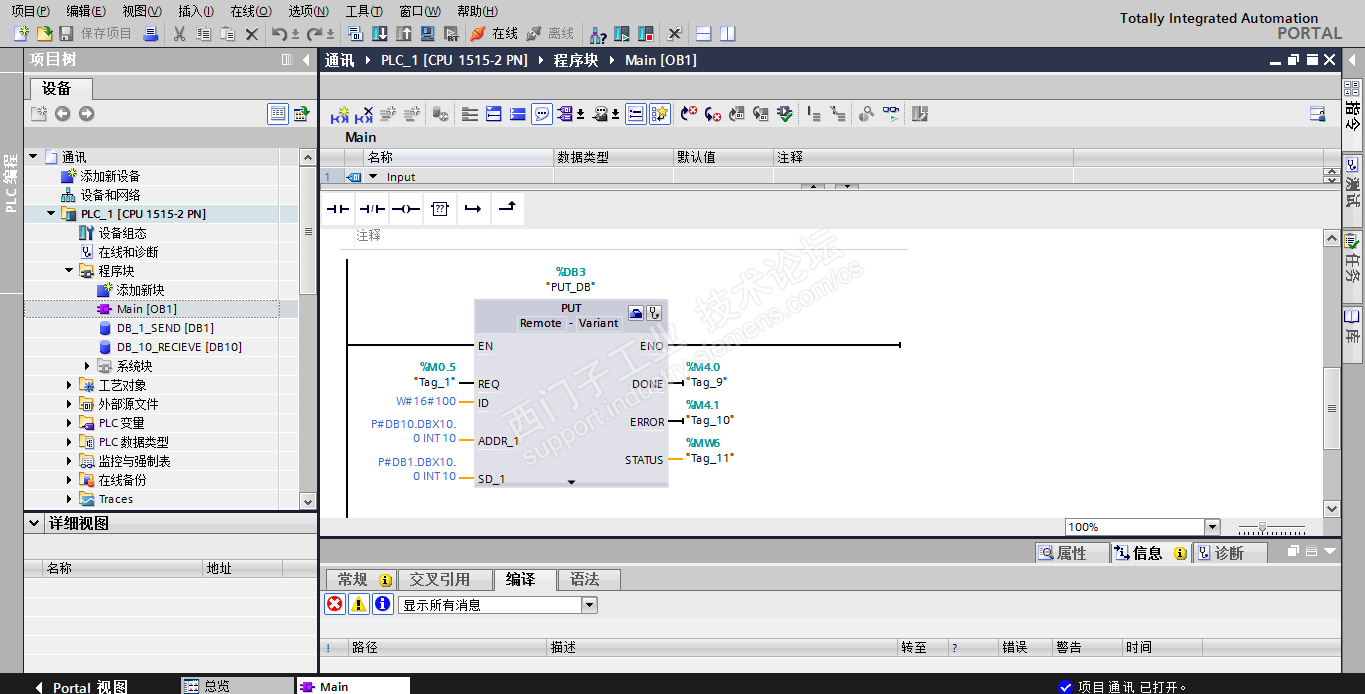This screenshot has height=694, width=1365.
Task: Create a new project with toolbar icon
Action: coord(22,34)
